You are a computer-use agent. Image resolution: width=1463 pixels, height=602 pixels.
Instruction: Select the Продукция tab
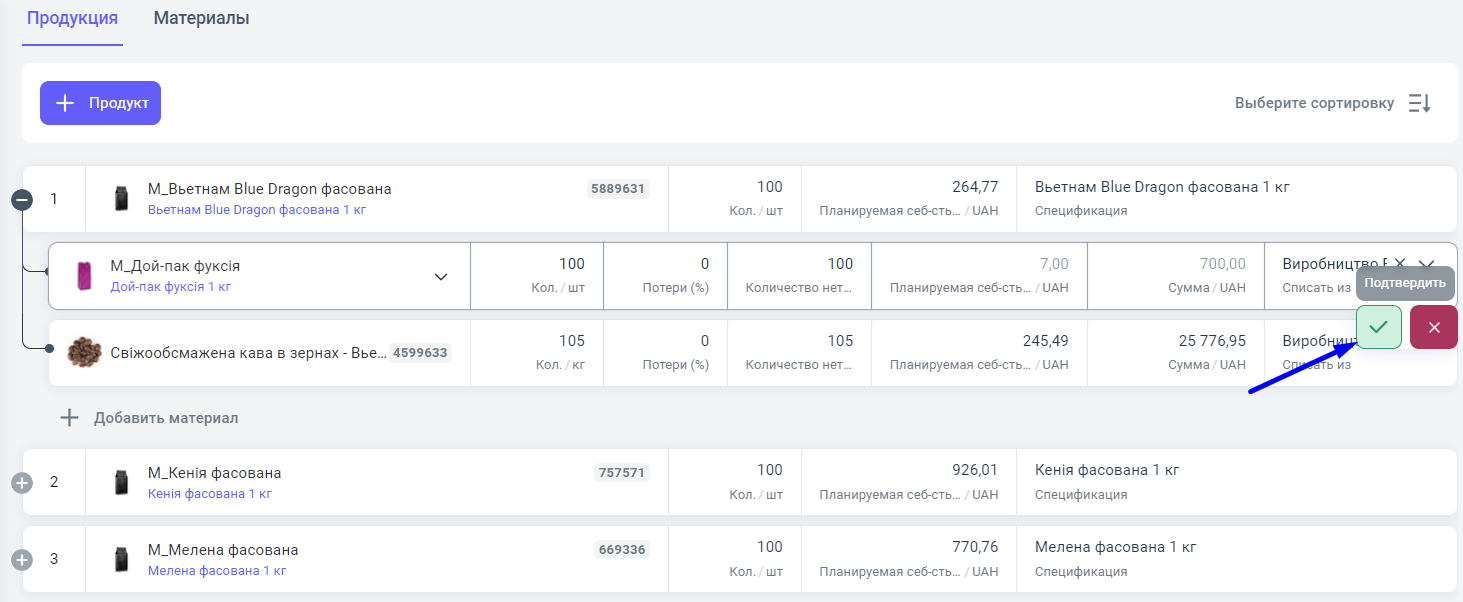point(72,18)
